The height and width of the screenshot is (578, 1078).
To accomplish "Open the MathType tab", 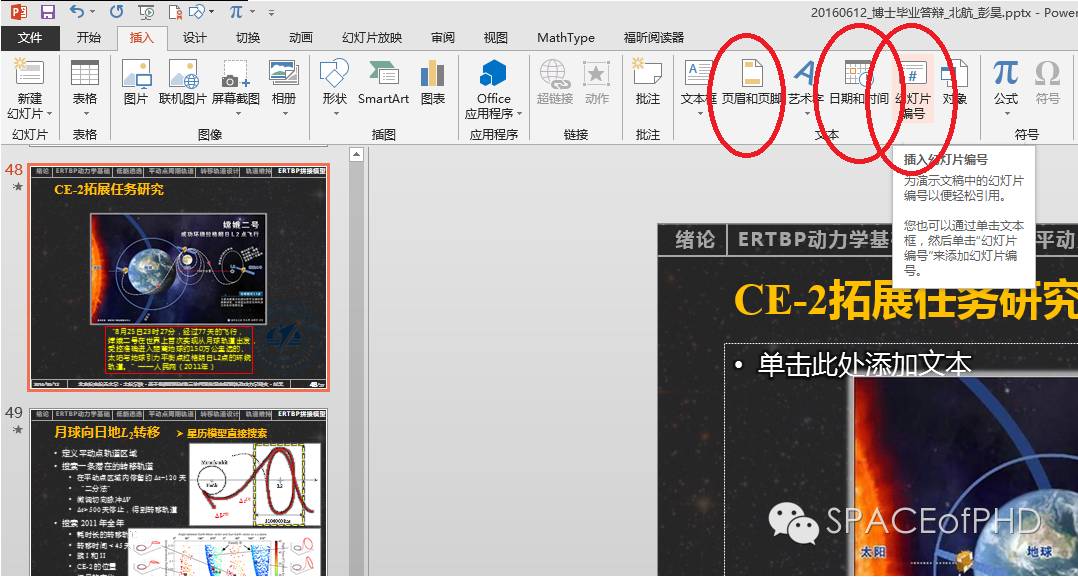I will (565, 38).
